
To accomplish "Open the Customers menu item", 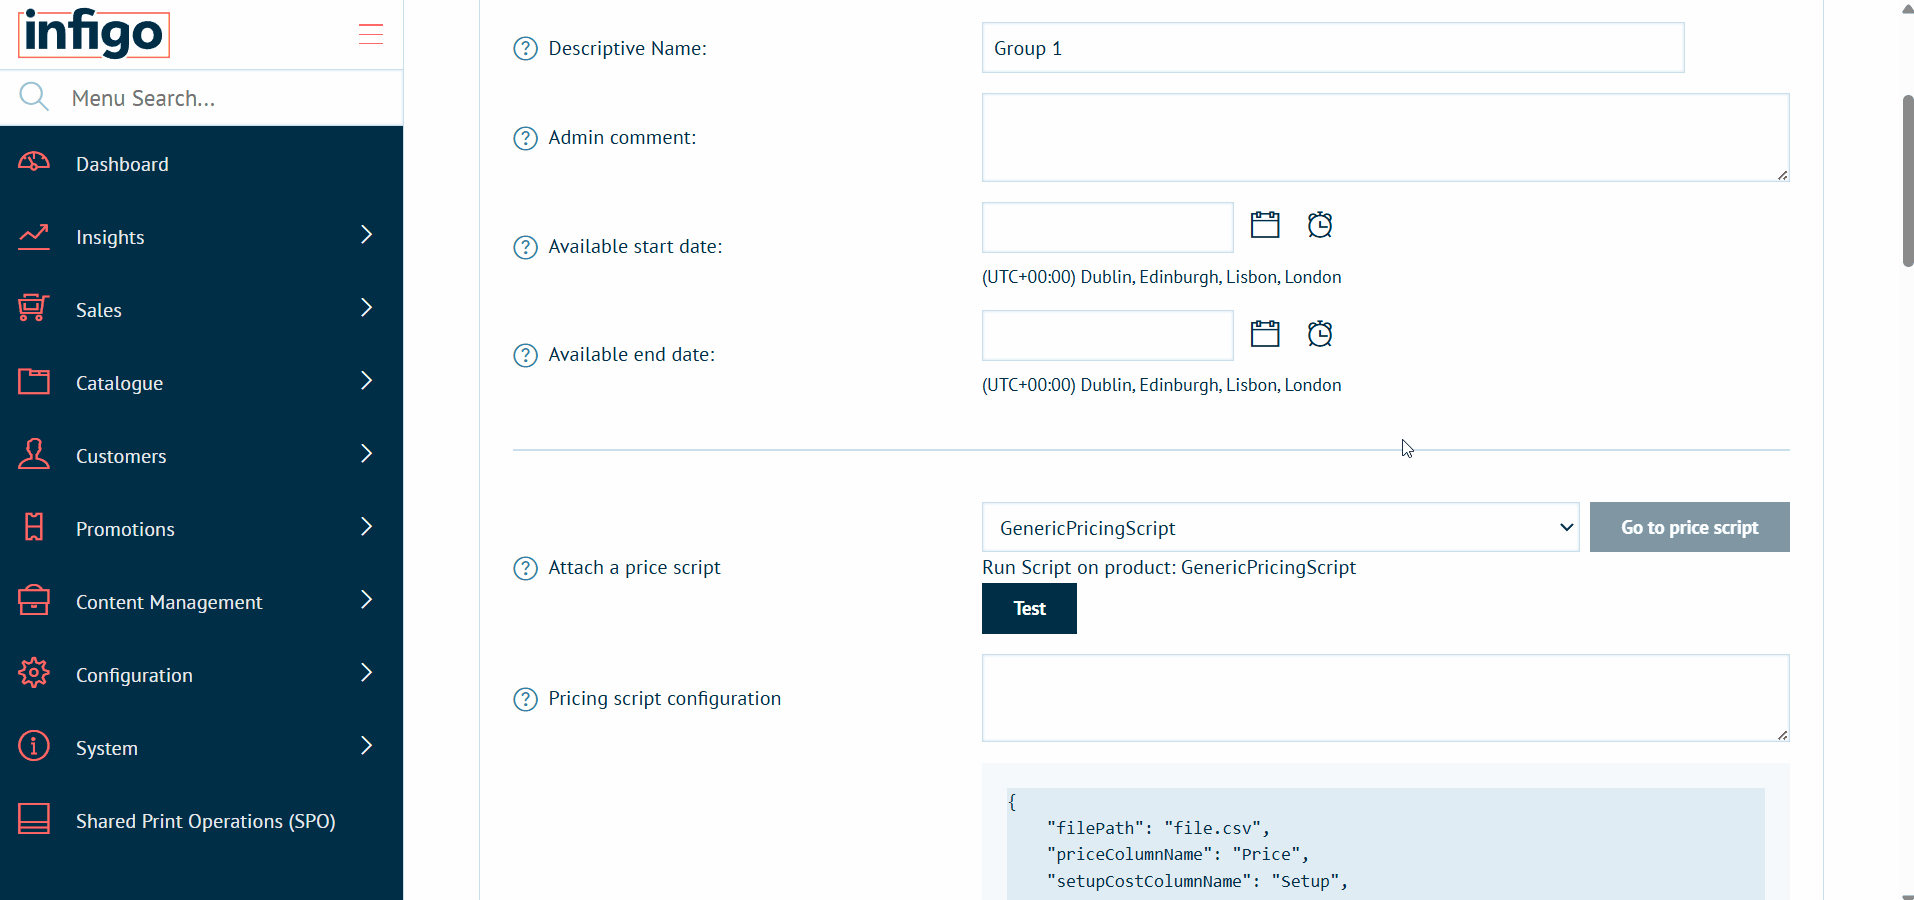I will click(x=201, y=456).
